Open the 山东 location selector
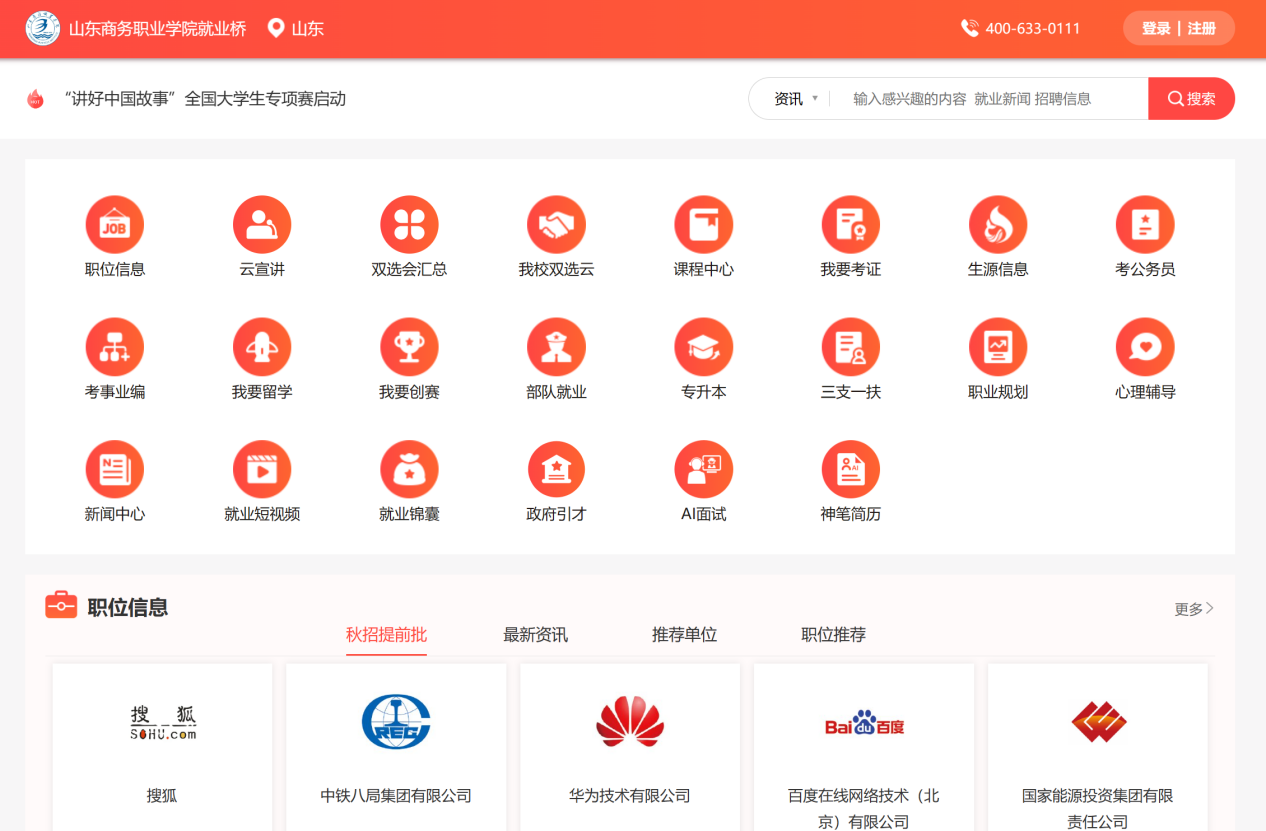 tap(297, 29)
